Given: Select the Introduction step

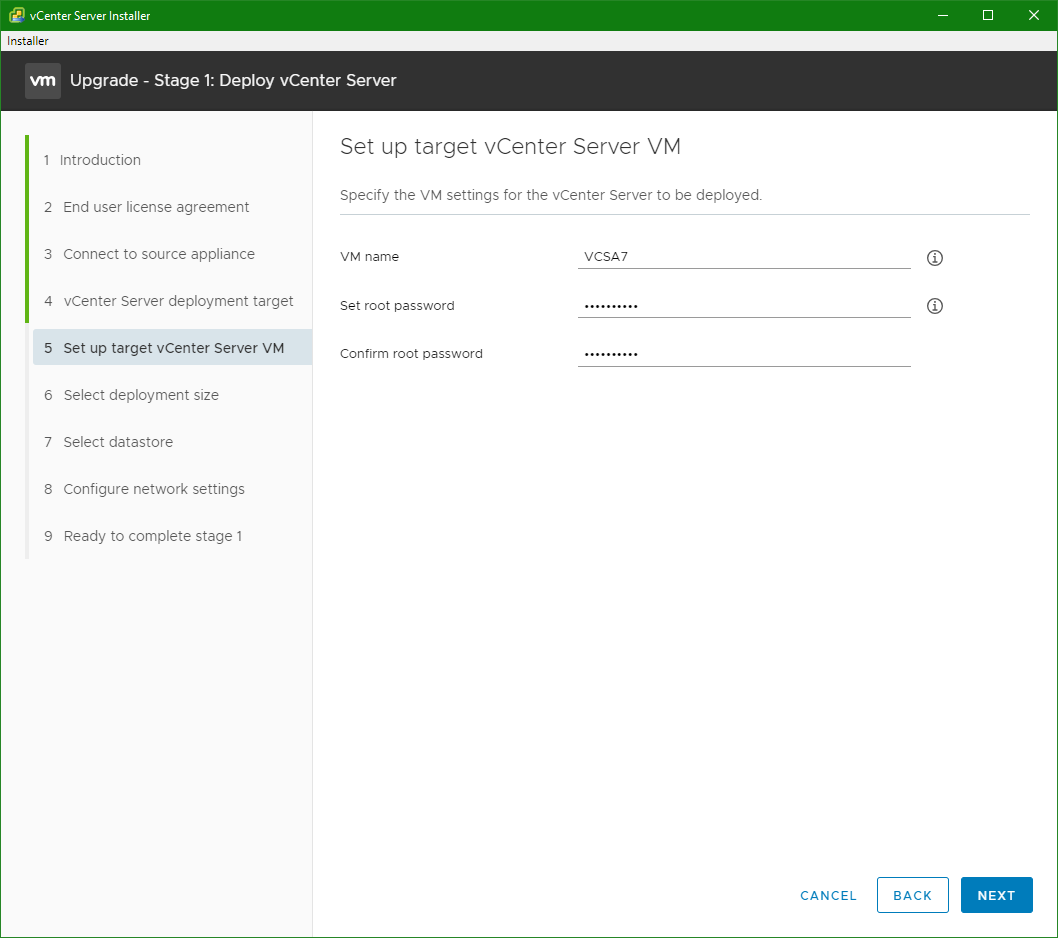Looking at the screenshot, I should 101,159.
